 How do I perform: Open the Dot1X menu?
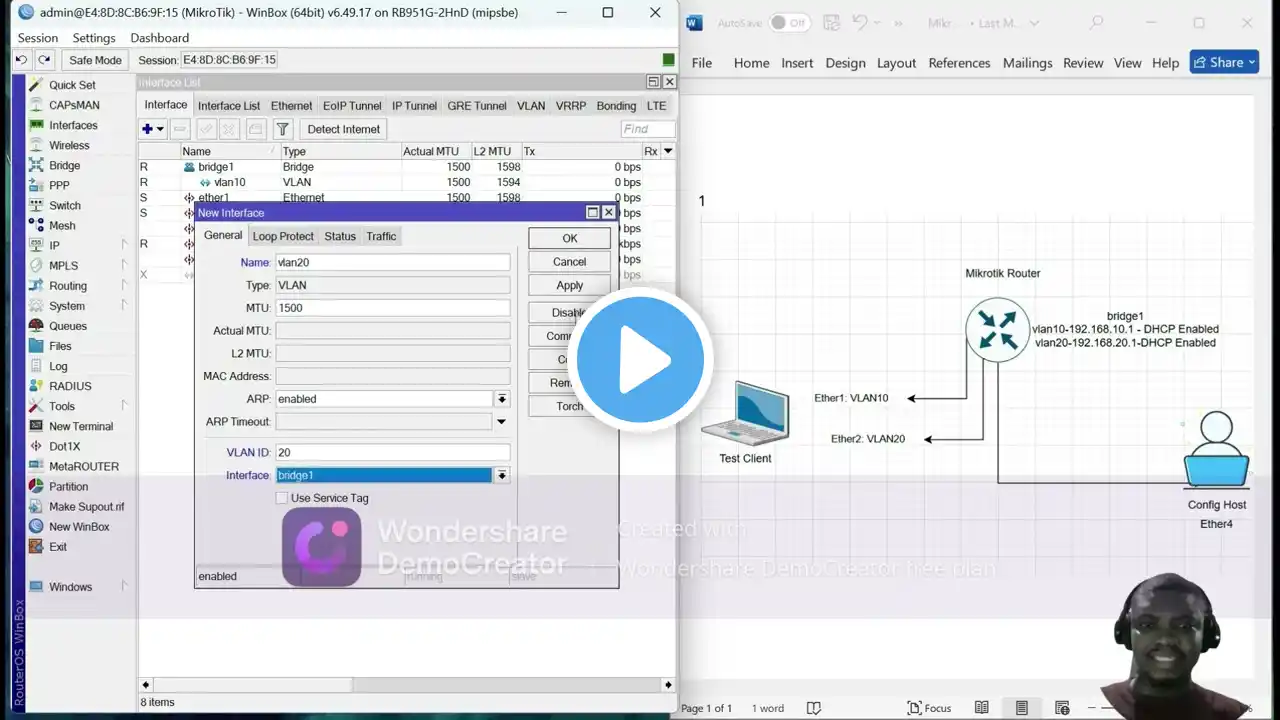[64, 446]
